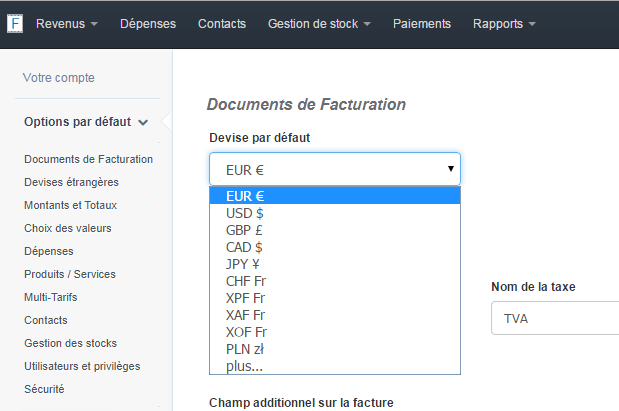The width and height of the screenshot is (619, 411).
Task: Open Produits / Services settings
Action: click(70, 274)
